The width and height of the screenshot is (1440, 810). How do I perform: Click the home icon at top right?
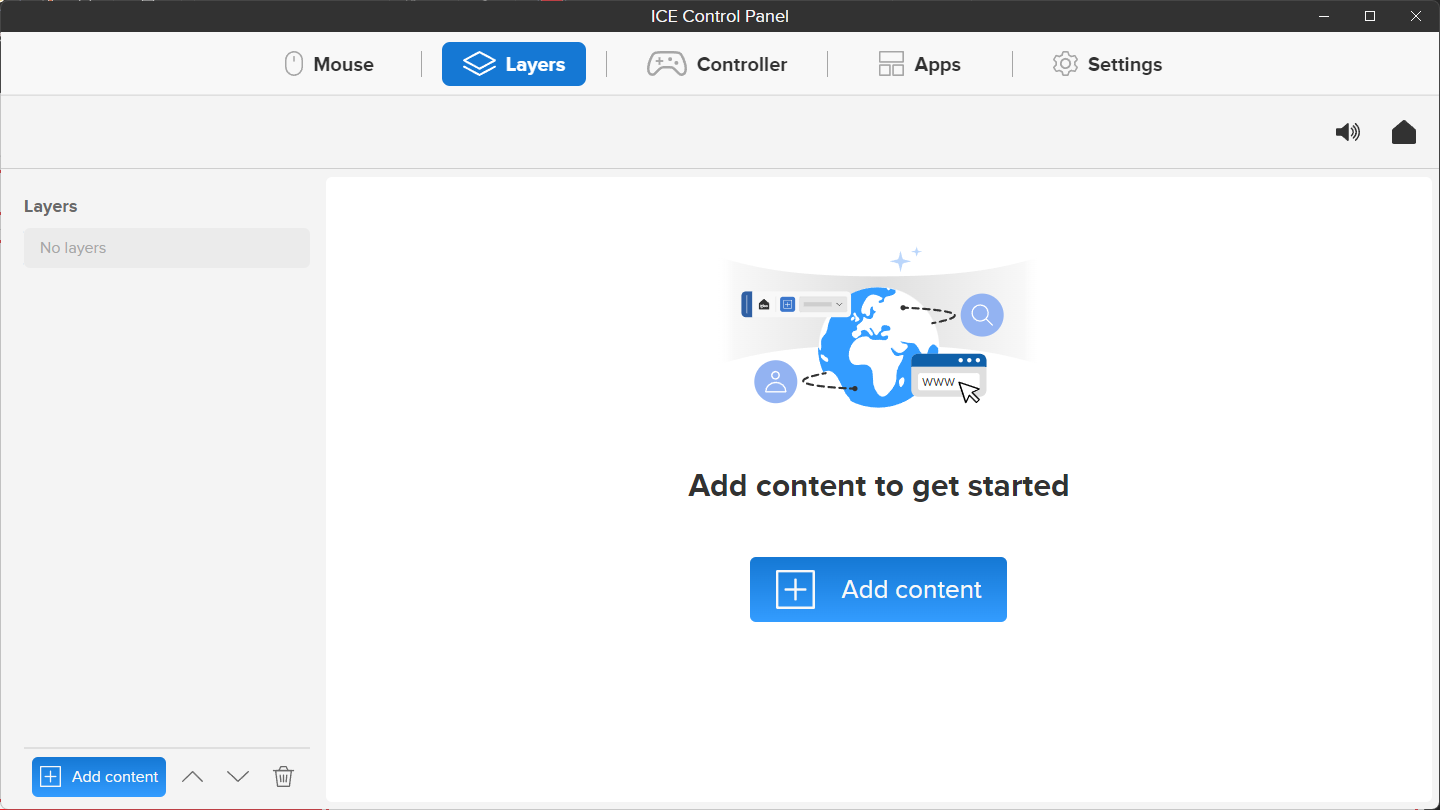pyautogui.click(x=1404, y=132)
